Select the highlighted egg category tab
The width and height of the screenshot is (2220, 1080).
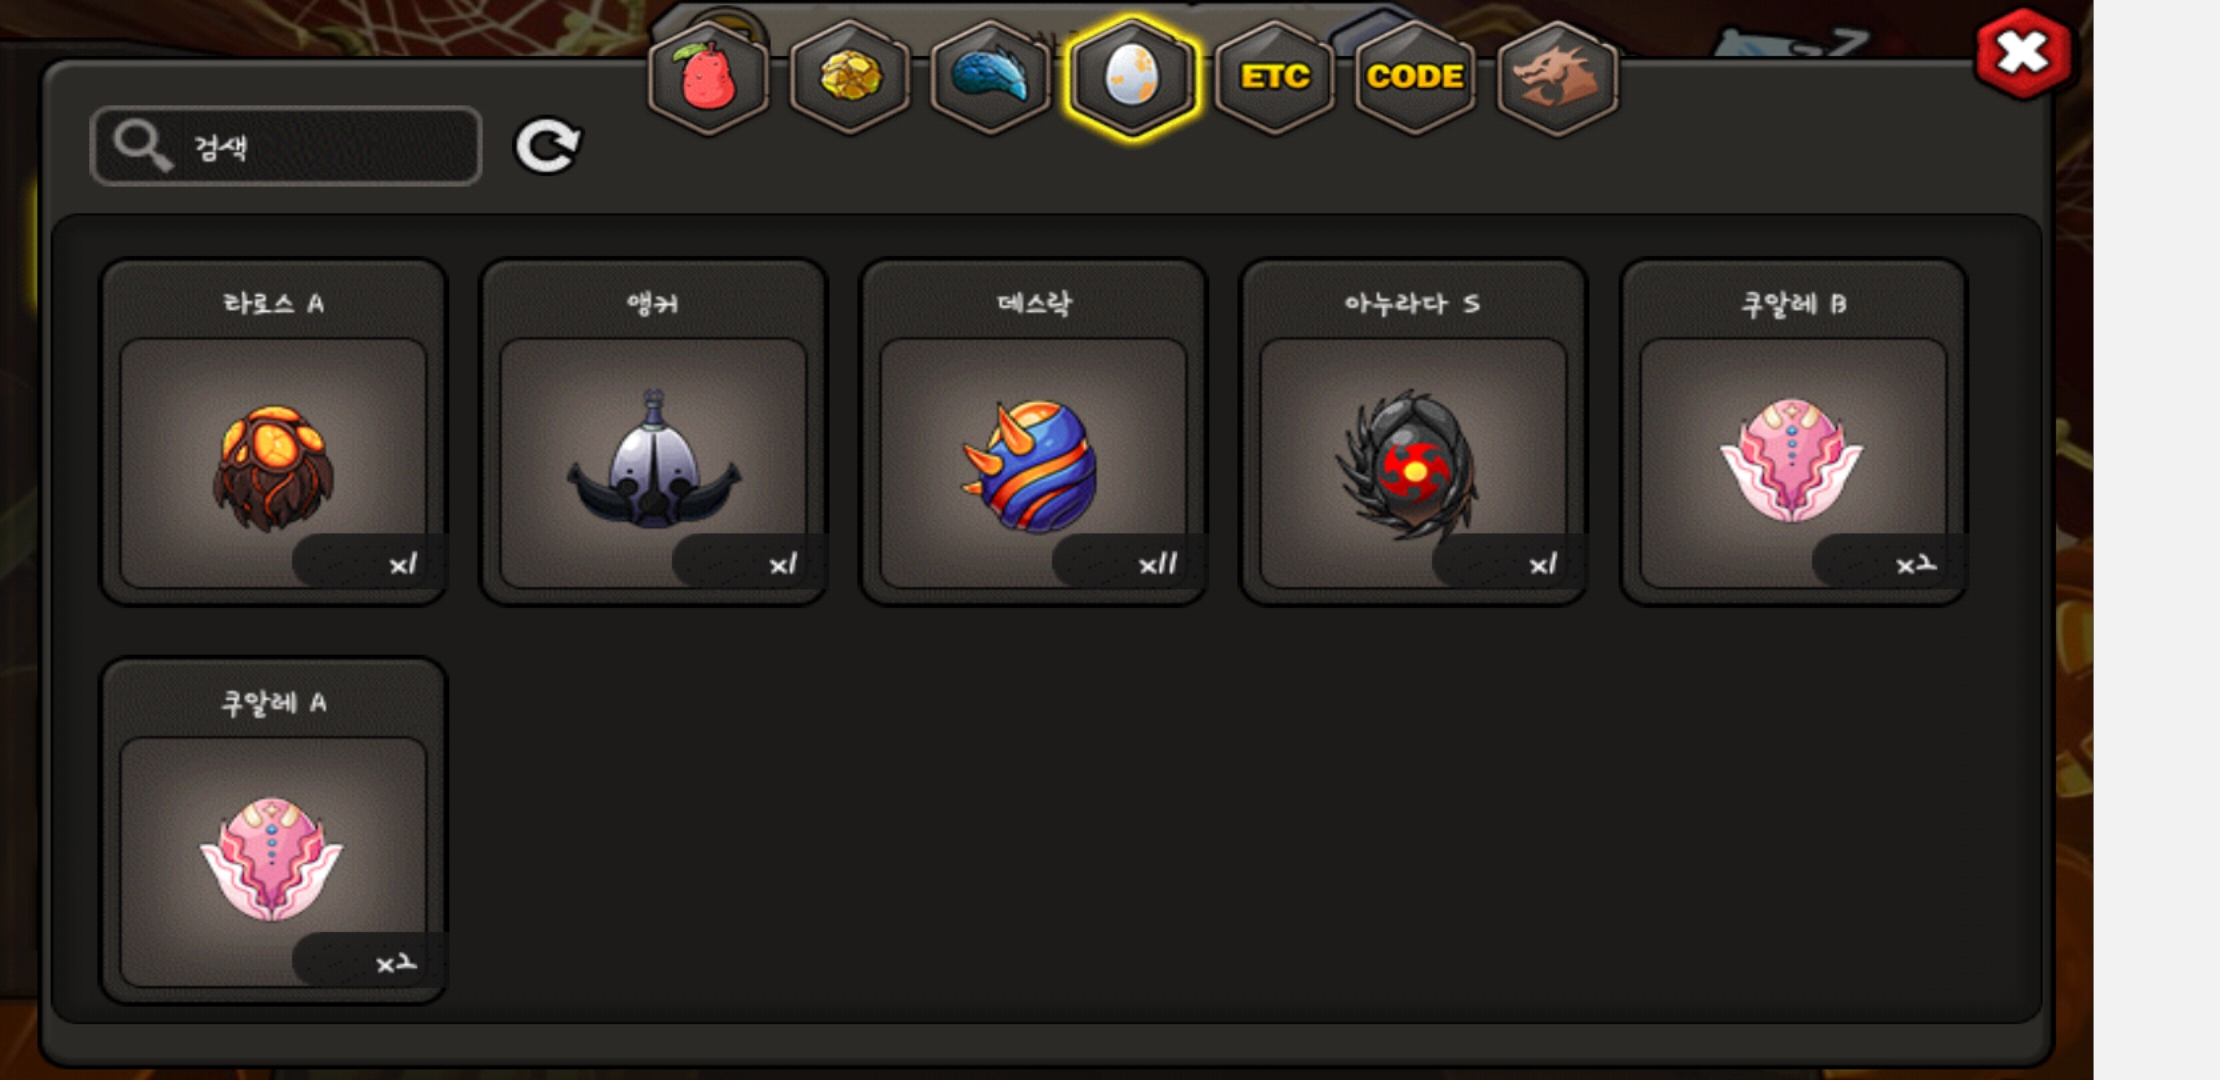pos(1131,77)
